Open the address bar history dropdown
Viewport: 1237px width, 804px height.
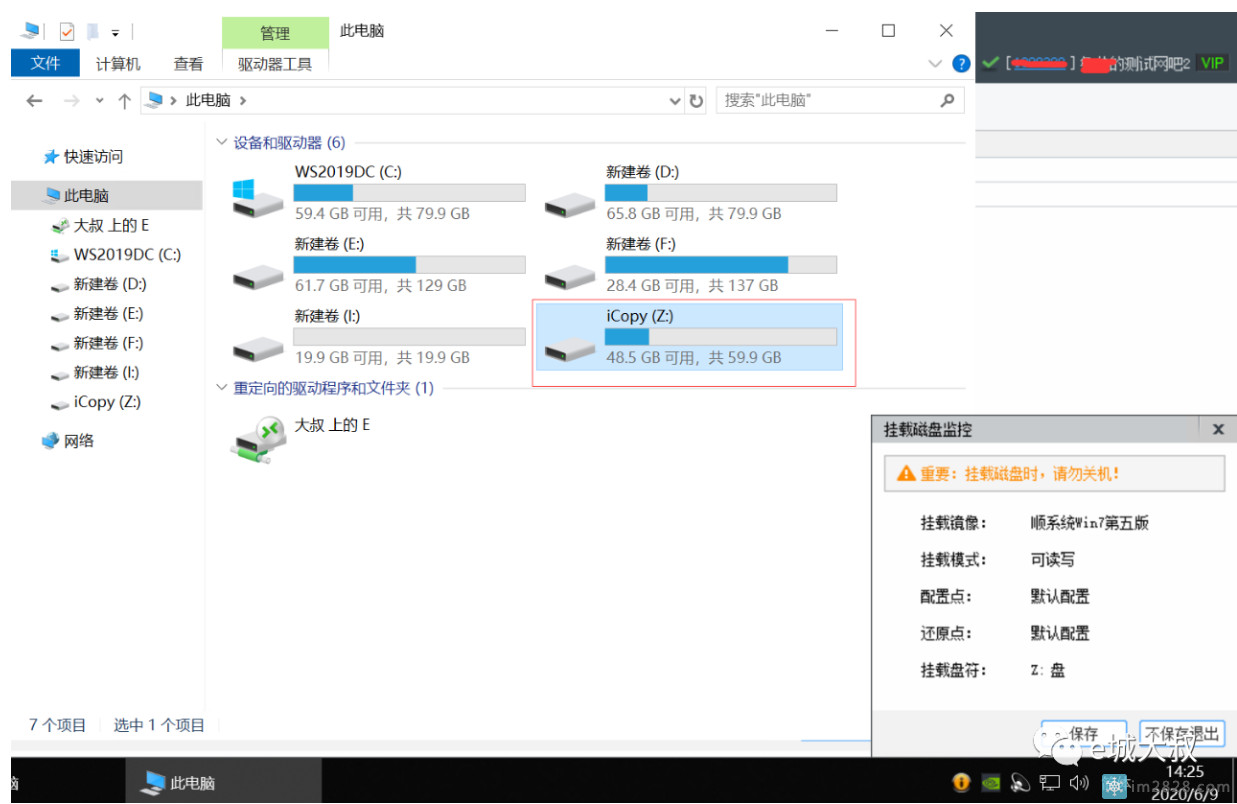coord(675,101)
